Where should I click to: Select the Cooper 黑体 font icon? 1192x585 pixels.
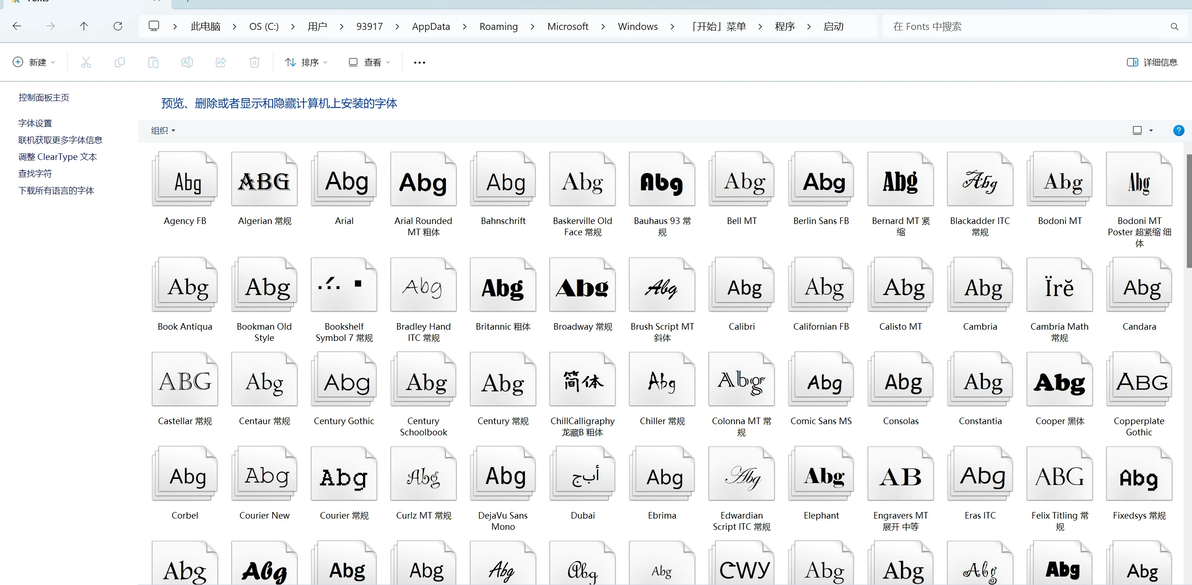pyautogui.click(x=1060, y=379)
